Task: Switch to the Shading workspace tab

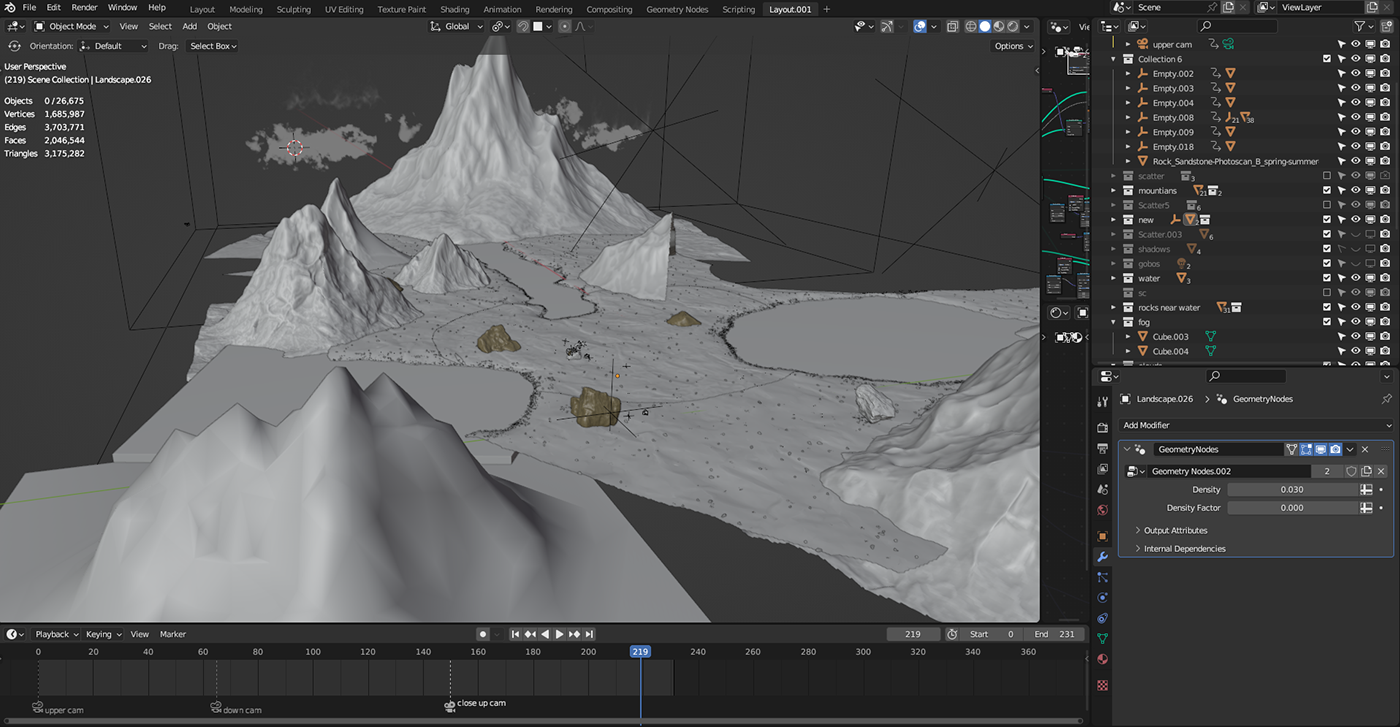Action: [455, 9]
